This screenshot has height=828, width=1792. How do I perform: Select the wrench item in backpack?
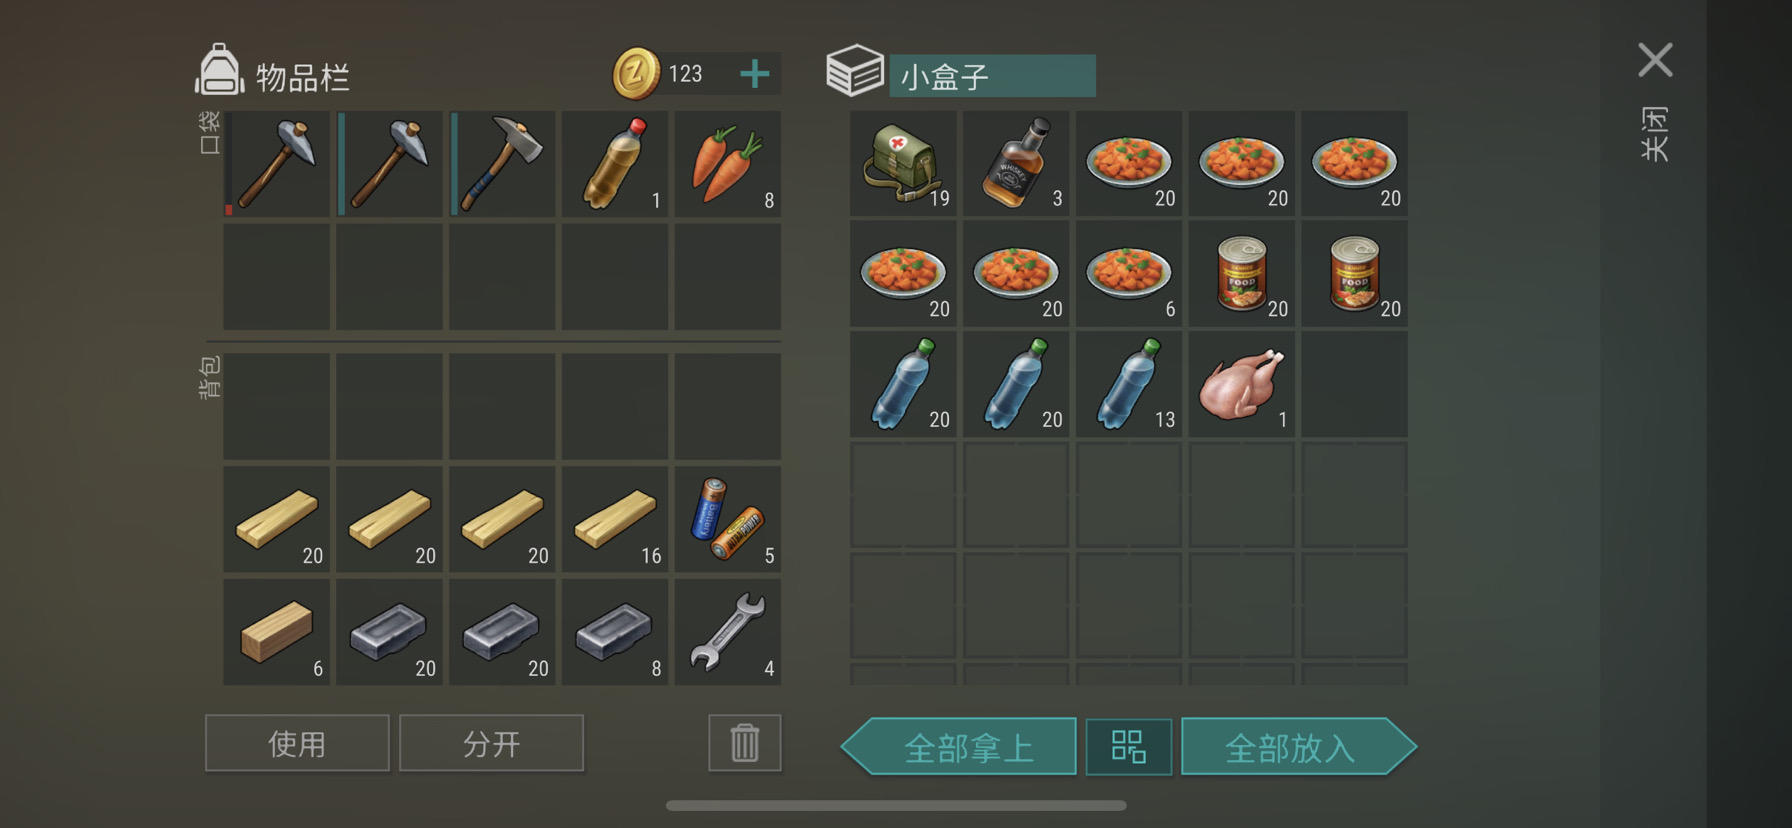[x=727, y=632]
